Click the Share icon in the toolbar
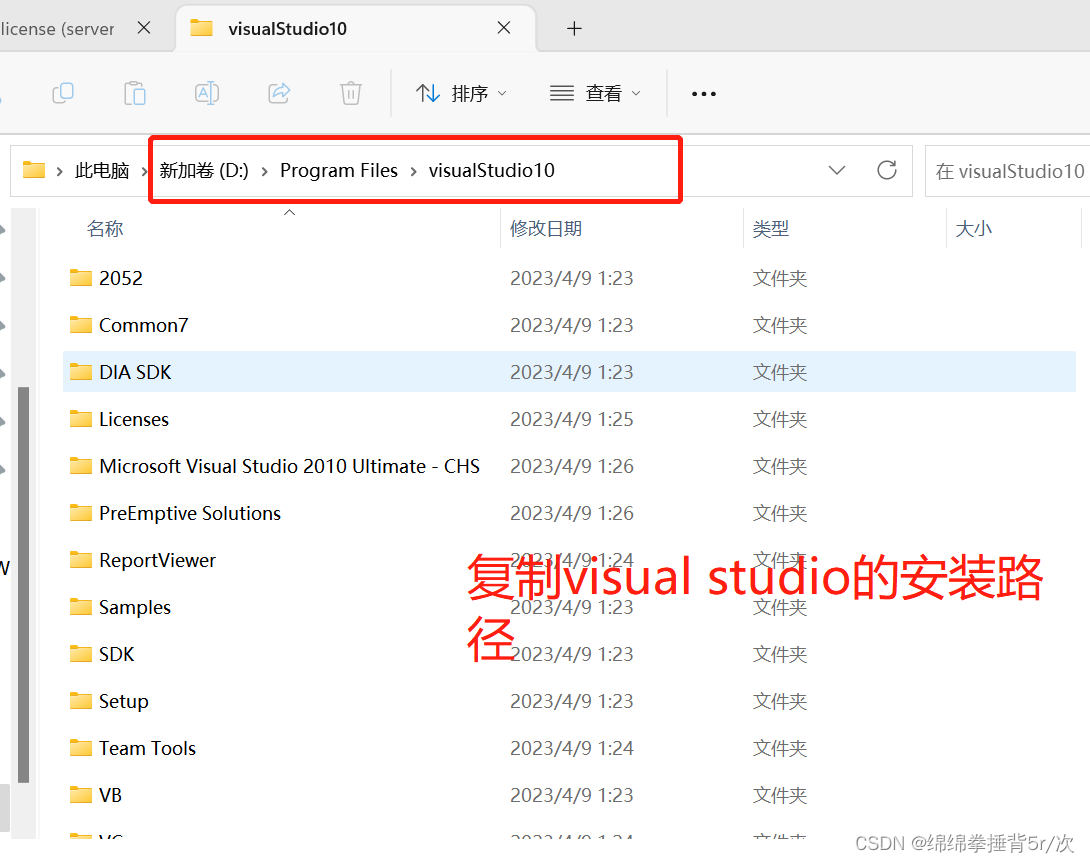Image resolution: width=1090 pixels, height=863 pixels. (x=278, y=93)
